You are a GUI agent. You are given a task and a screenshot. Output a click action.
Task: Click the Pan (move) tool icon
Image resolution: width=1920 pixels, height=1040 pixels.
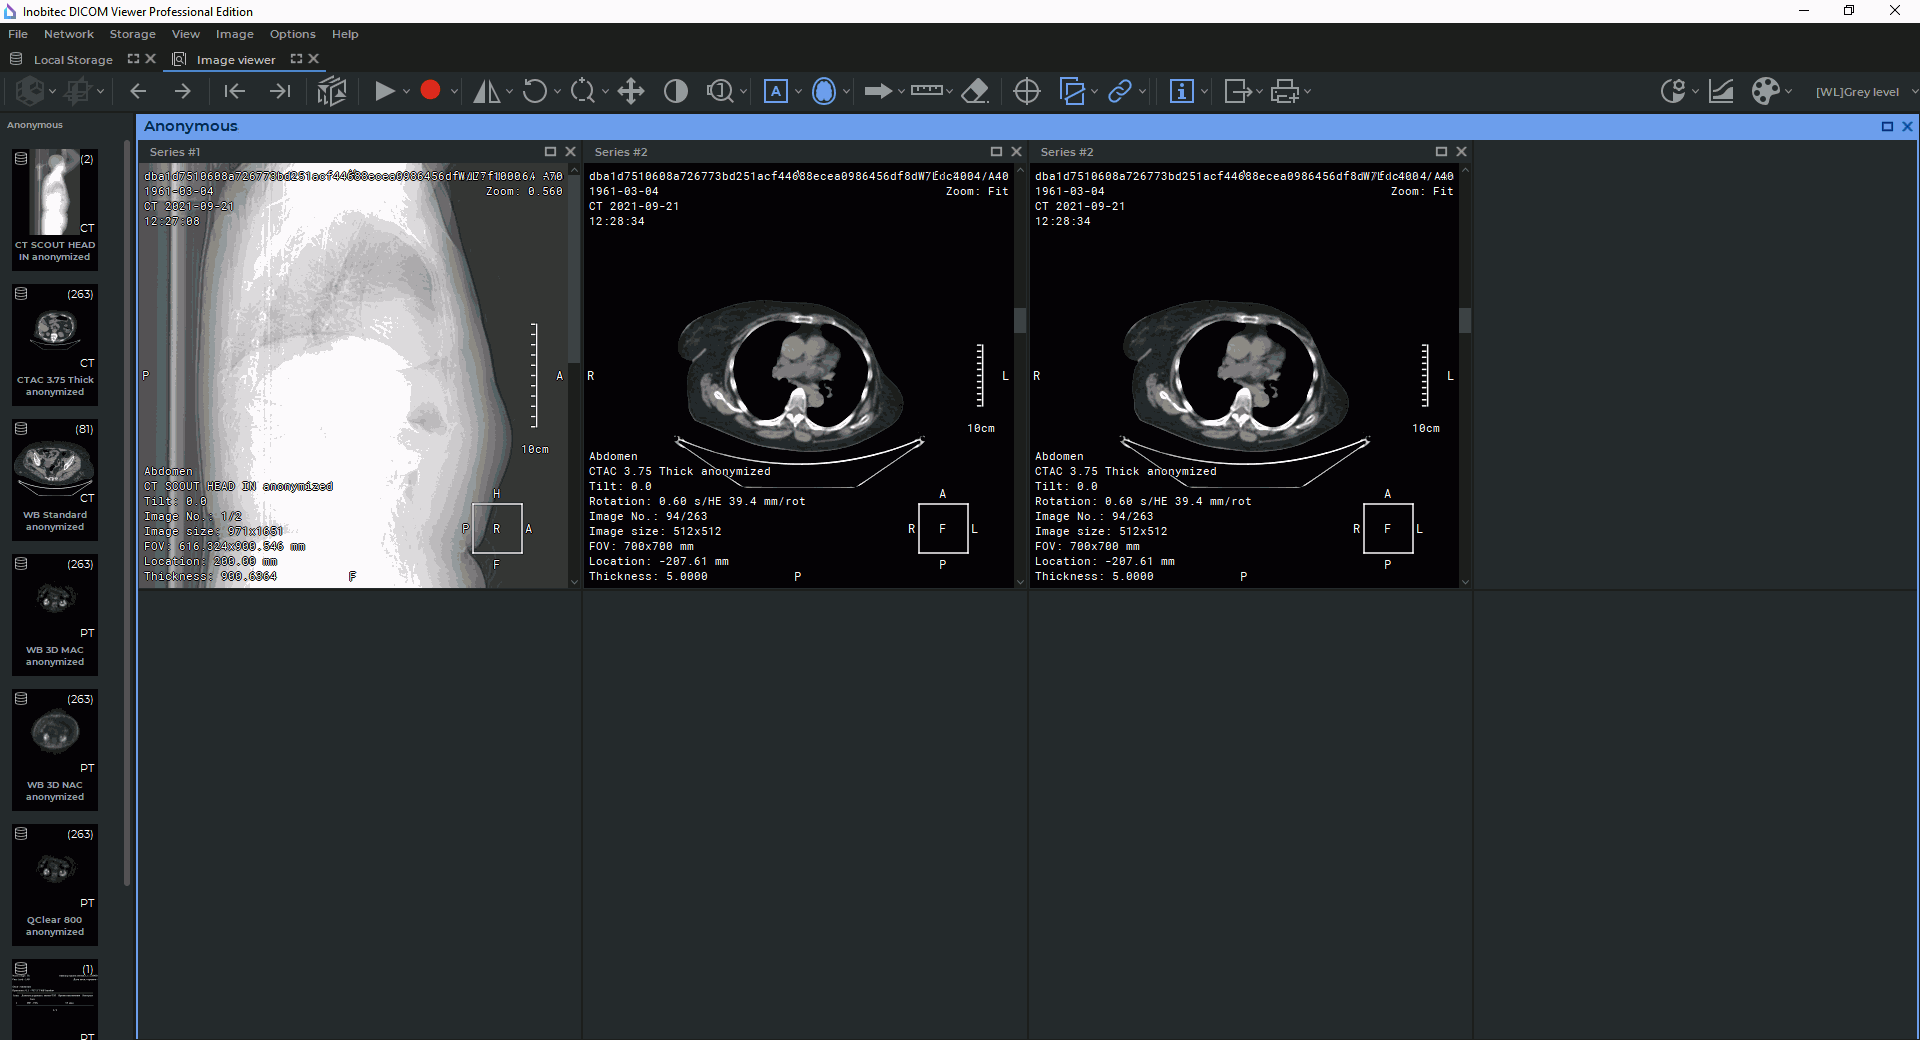pyautogui.click(x=631, y=92)
